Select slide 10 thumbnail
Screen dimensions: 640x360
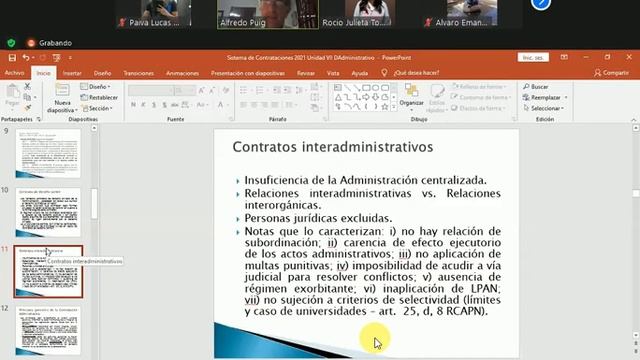tap(48, 212)
